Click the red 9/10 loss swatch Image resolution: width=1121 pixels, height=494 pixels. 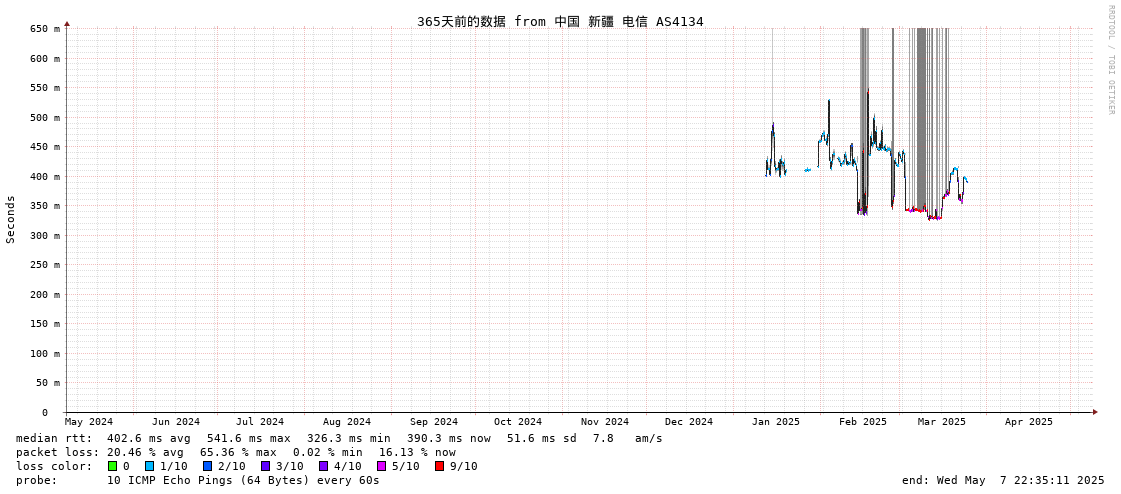pyautogui.click(x=439, y=466)
